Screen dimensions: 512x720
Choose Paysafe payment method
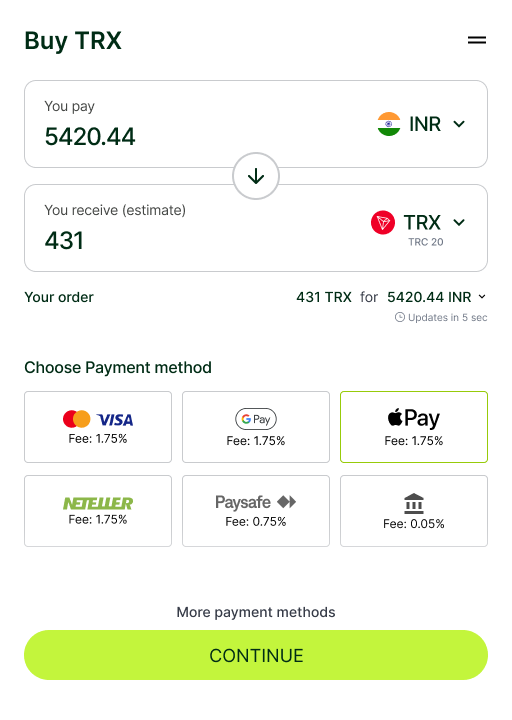(256, 511)
